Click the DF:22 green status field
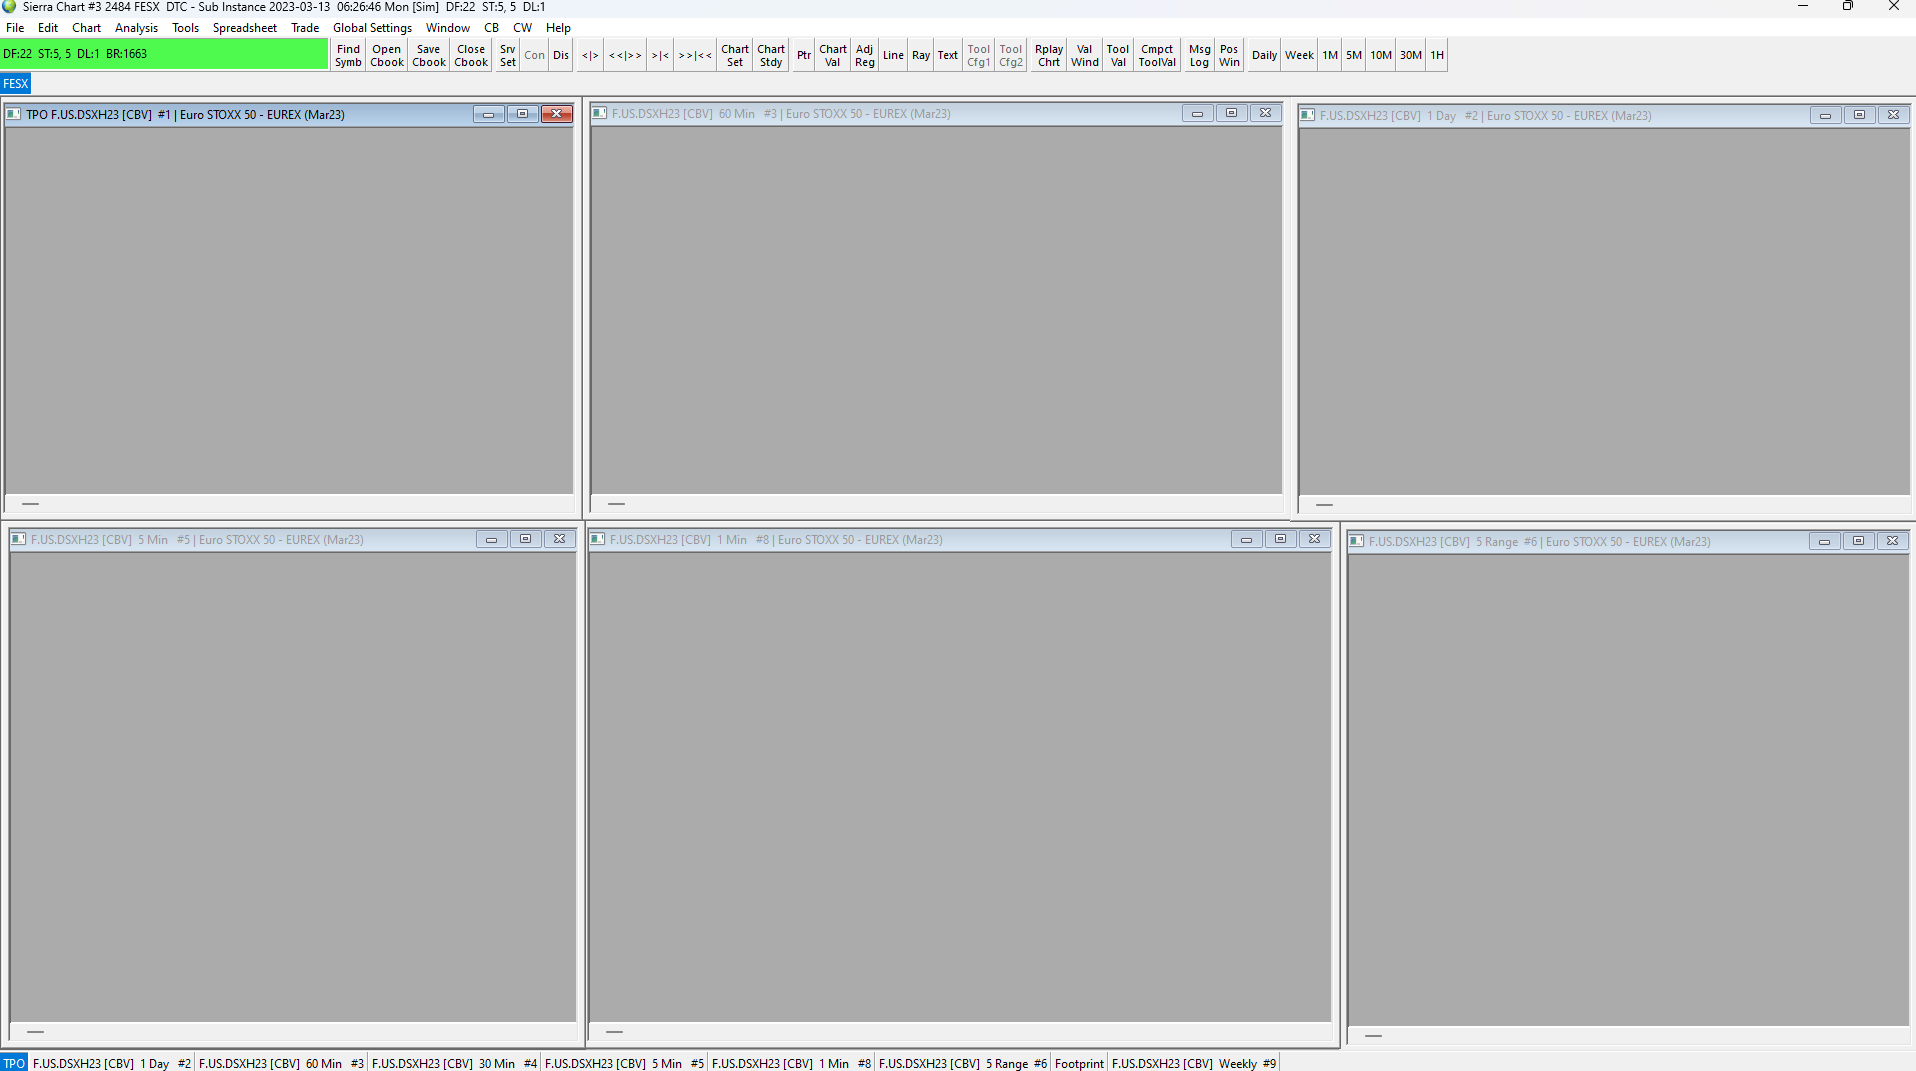This screenshot has width=1916, height=1071. click(164, 54)
